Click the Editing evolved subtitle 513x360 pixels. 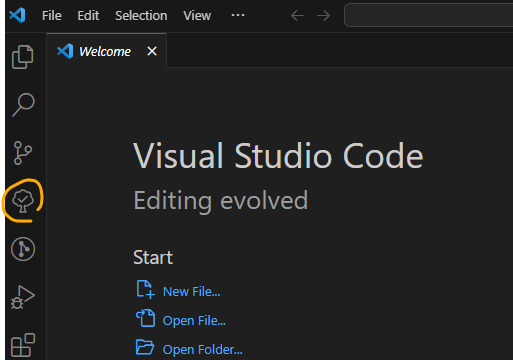[x=221, y=201]
